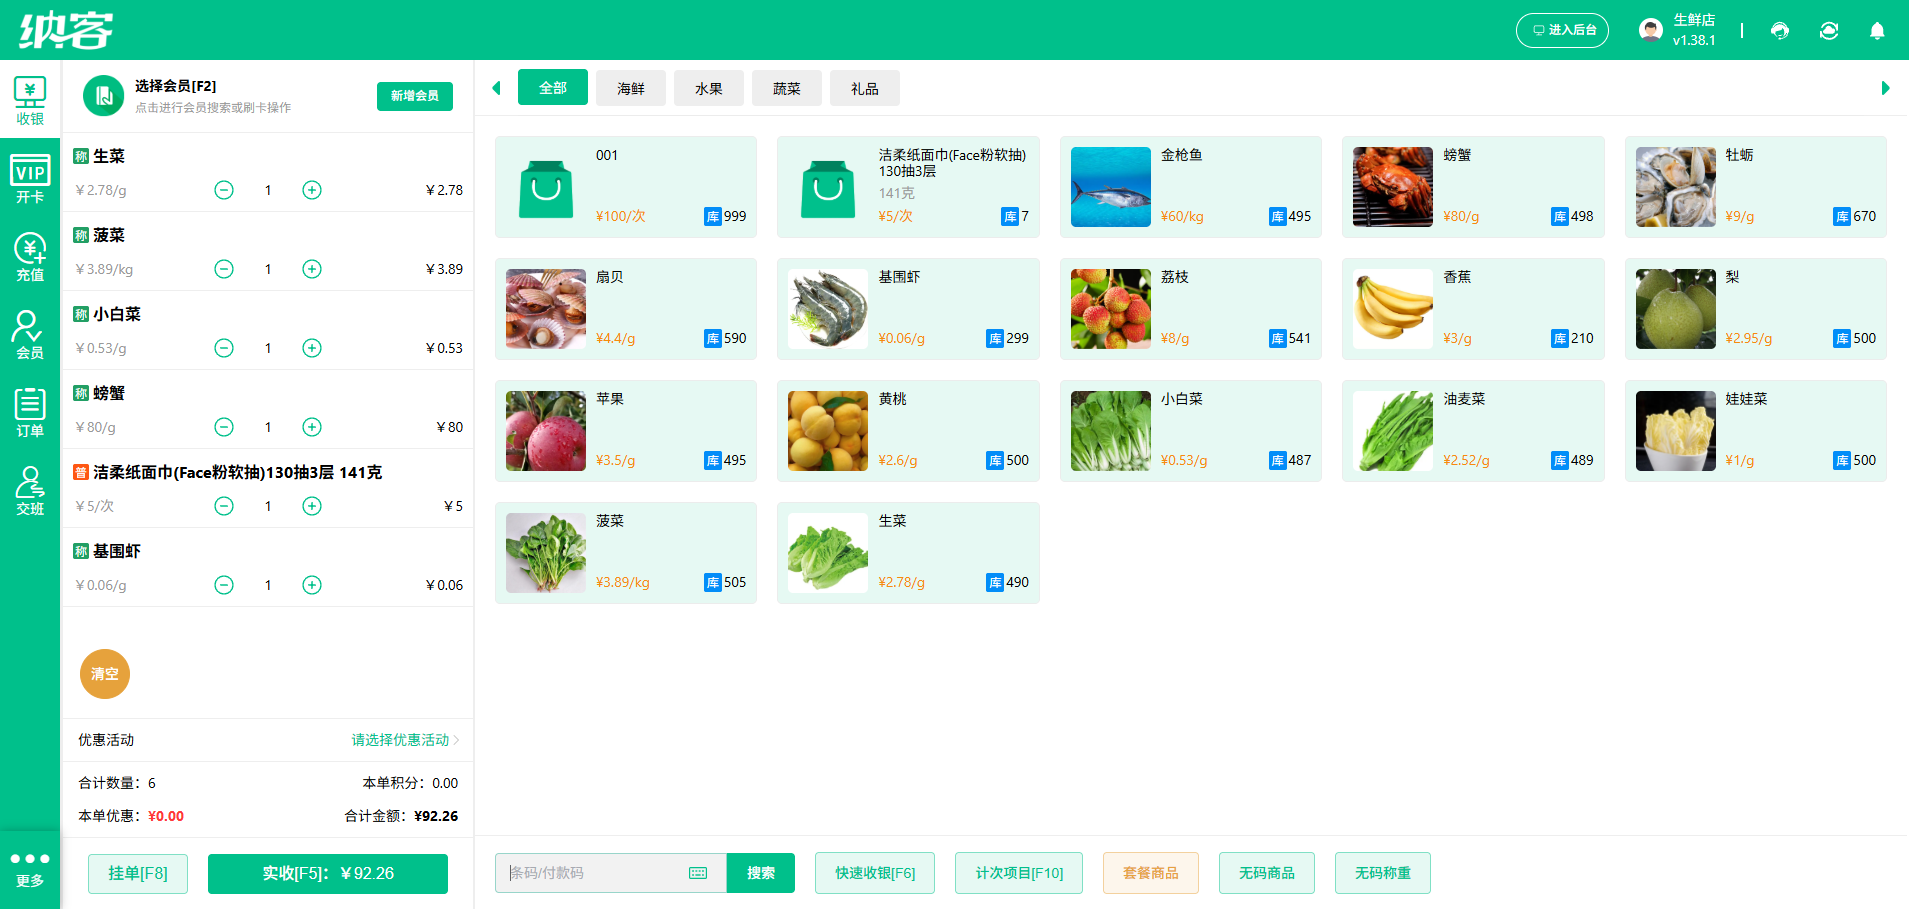Screen dimensions: 1909x909
Task: Click the 无码称重 button
Action: pyautogui.click(x=1383, y=873)
